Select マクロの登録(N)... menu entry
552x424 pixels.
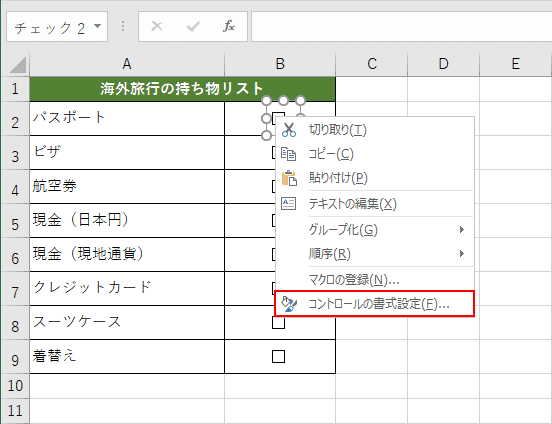point(375,280)
